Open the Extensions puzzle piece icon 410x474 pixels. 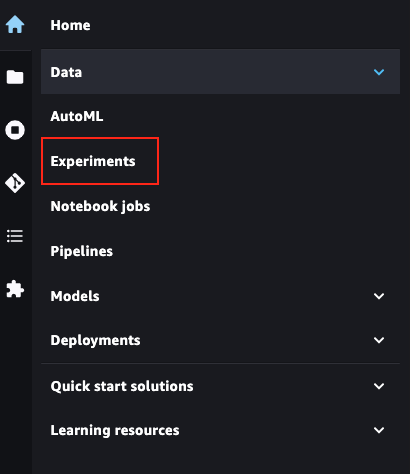point(15,289)
